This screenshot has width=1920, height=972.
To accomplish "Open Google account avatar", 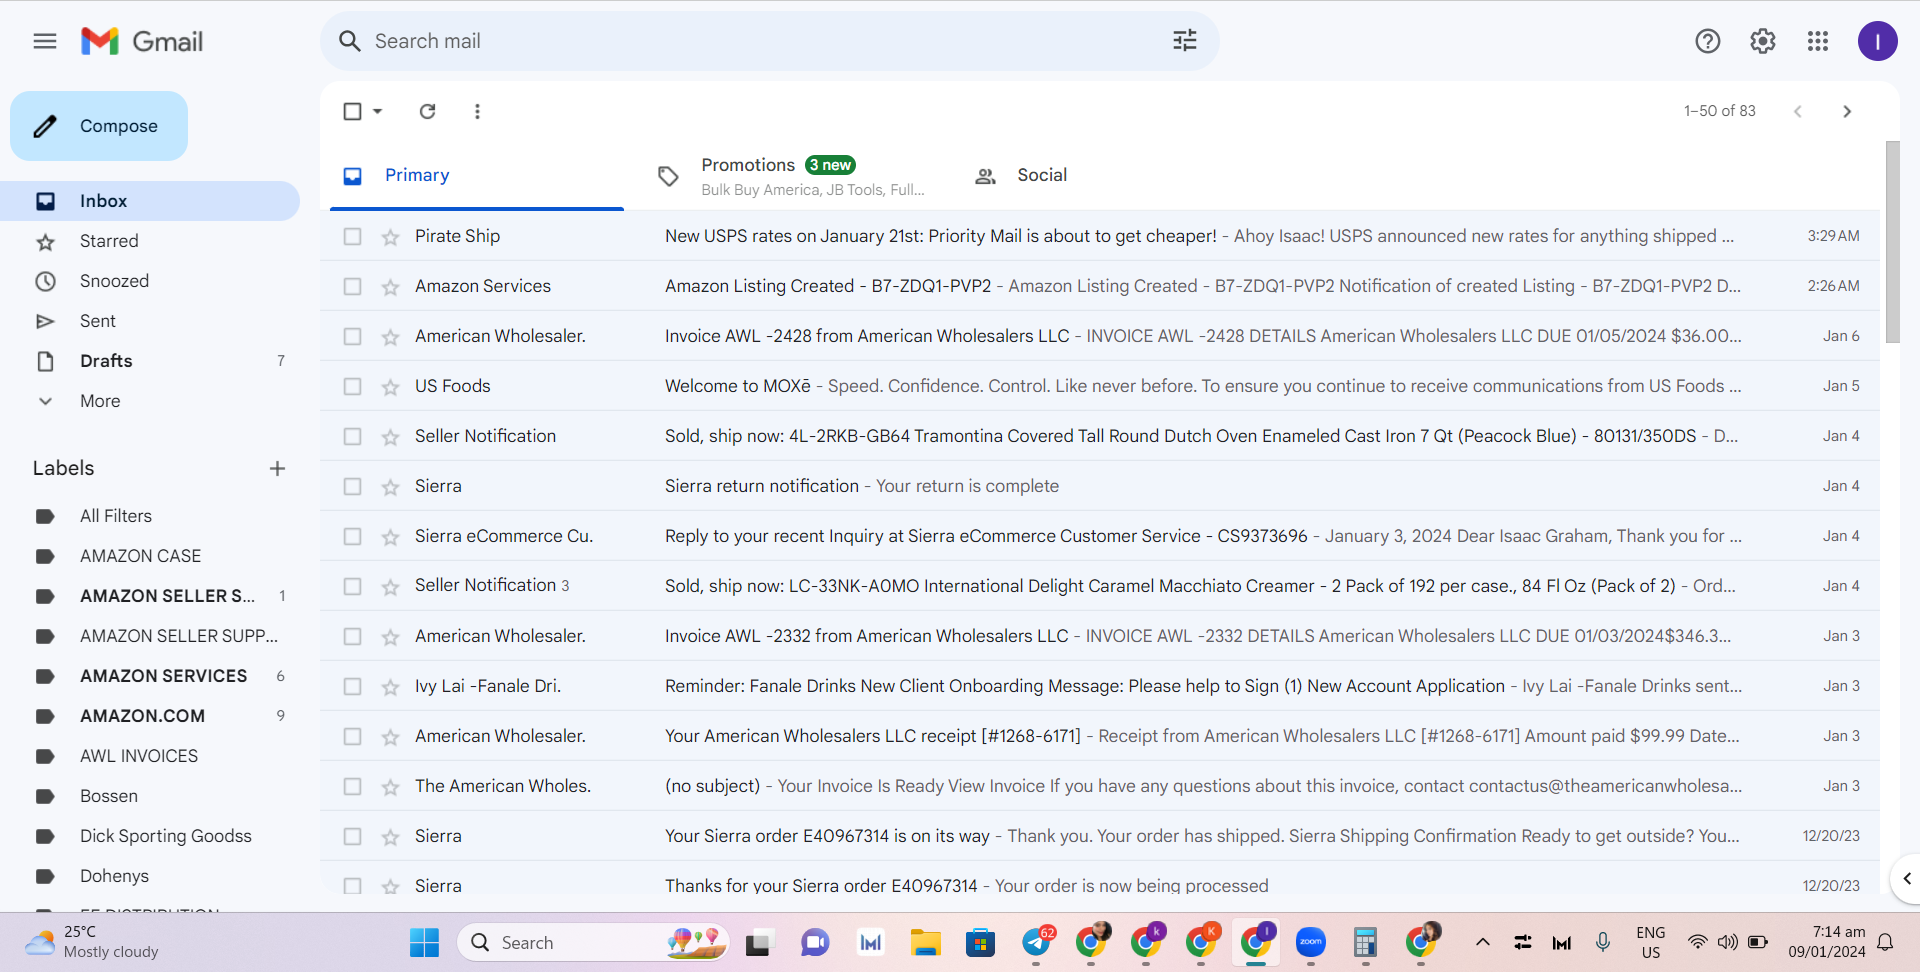I will tap(1878, 41).
